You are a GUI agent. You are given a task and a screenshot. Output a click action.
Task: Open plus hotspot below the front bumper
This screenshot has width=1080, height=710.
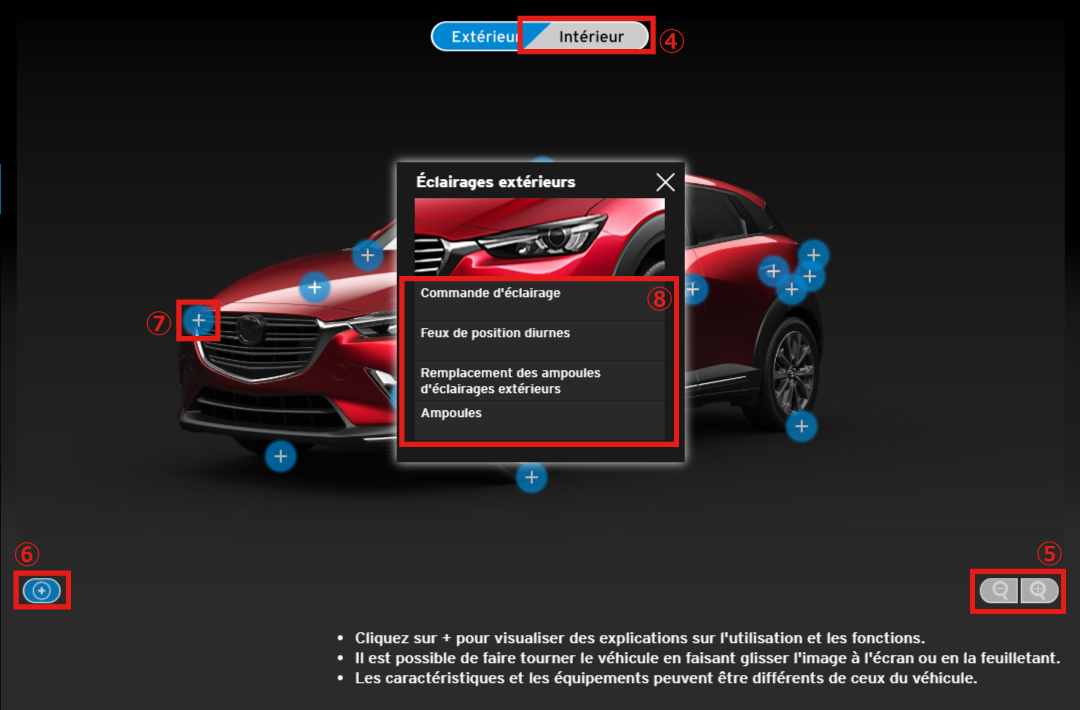[x=280, y=457]
